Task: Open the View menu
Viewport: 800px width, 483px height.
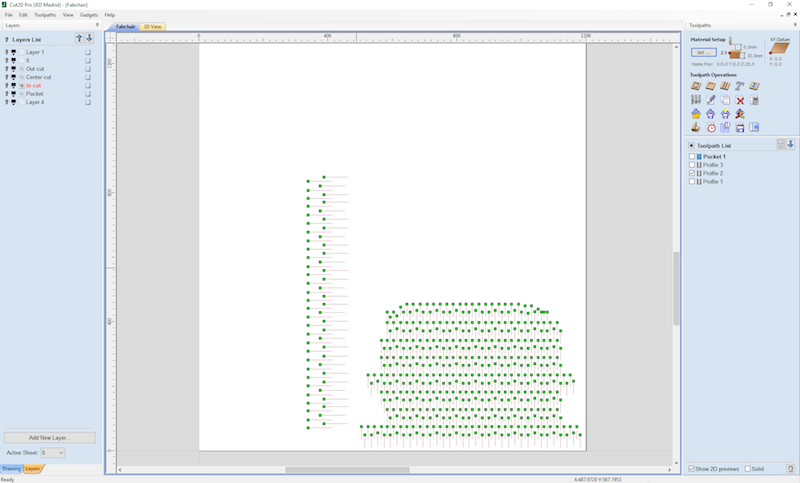Action: click(x=68, y=15)
